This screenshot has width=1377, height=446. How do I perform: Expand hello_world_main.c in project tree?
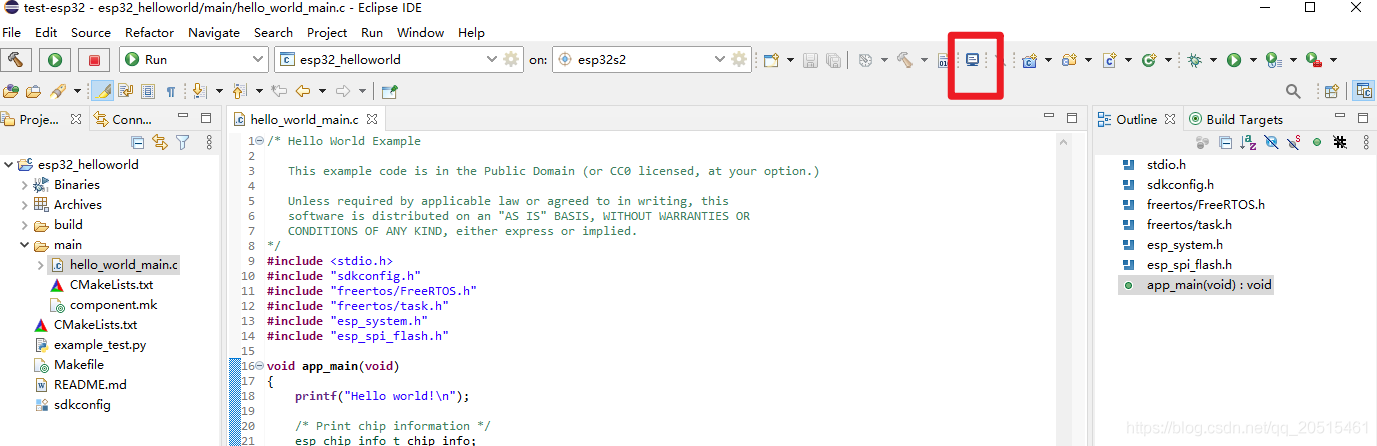pyautogui.click(x=40, y=264)
